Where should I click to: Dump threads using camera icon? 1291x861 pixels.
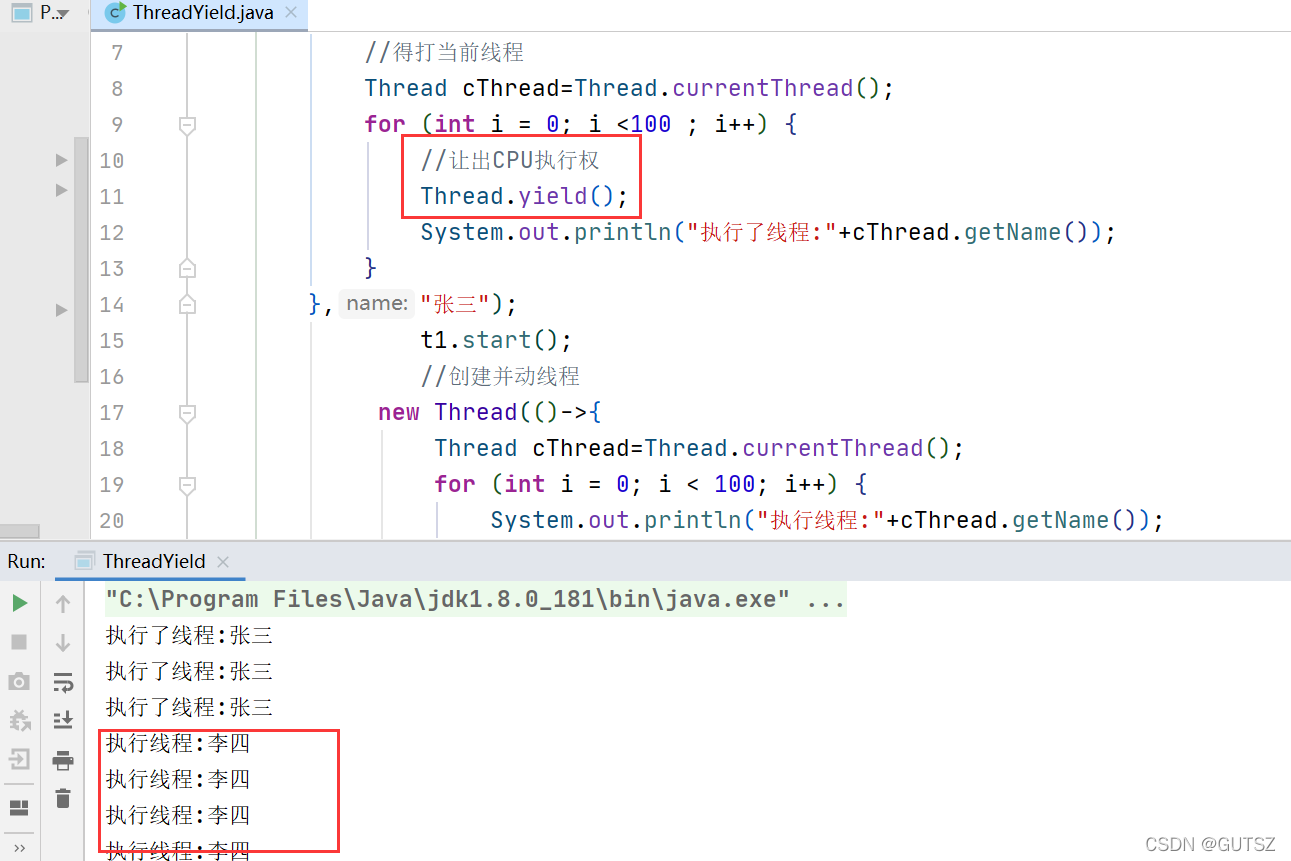coord(20,681)
